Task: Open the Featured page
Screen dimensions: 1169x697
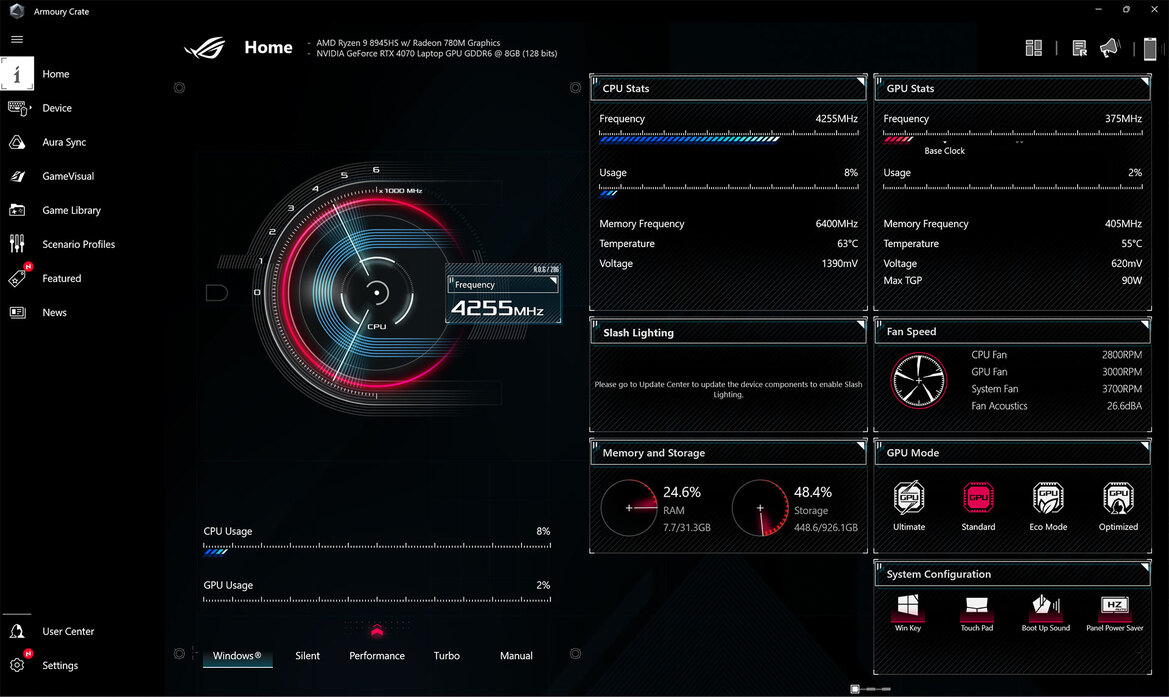Action: point(61,278)
